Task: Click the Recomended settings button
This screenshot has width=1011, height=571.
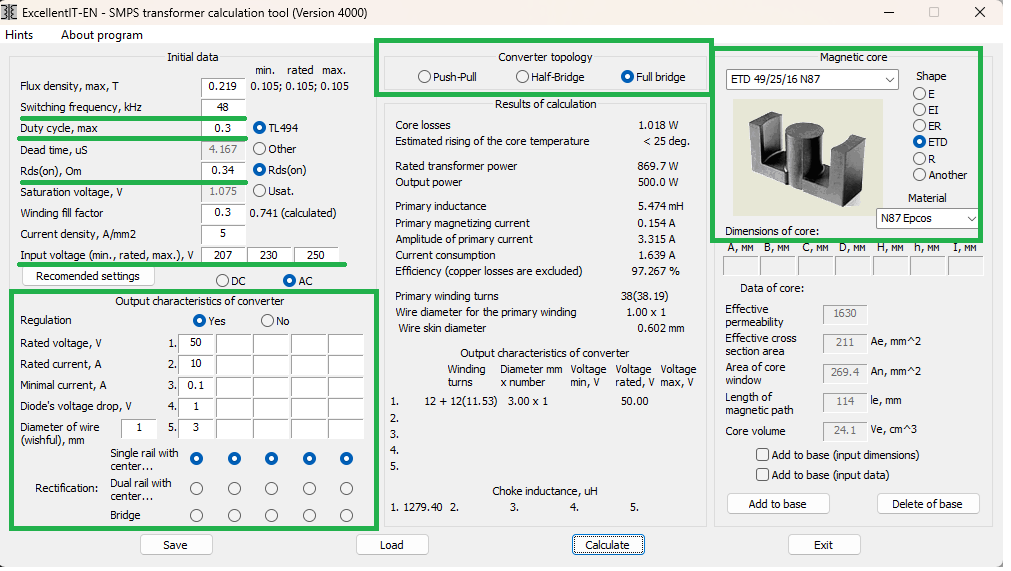Action: pyautogui.click(x=88, y=276)
